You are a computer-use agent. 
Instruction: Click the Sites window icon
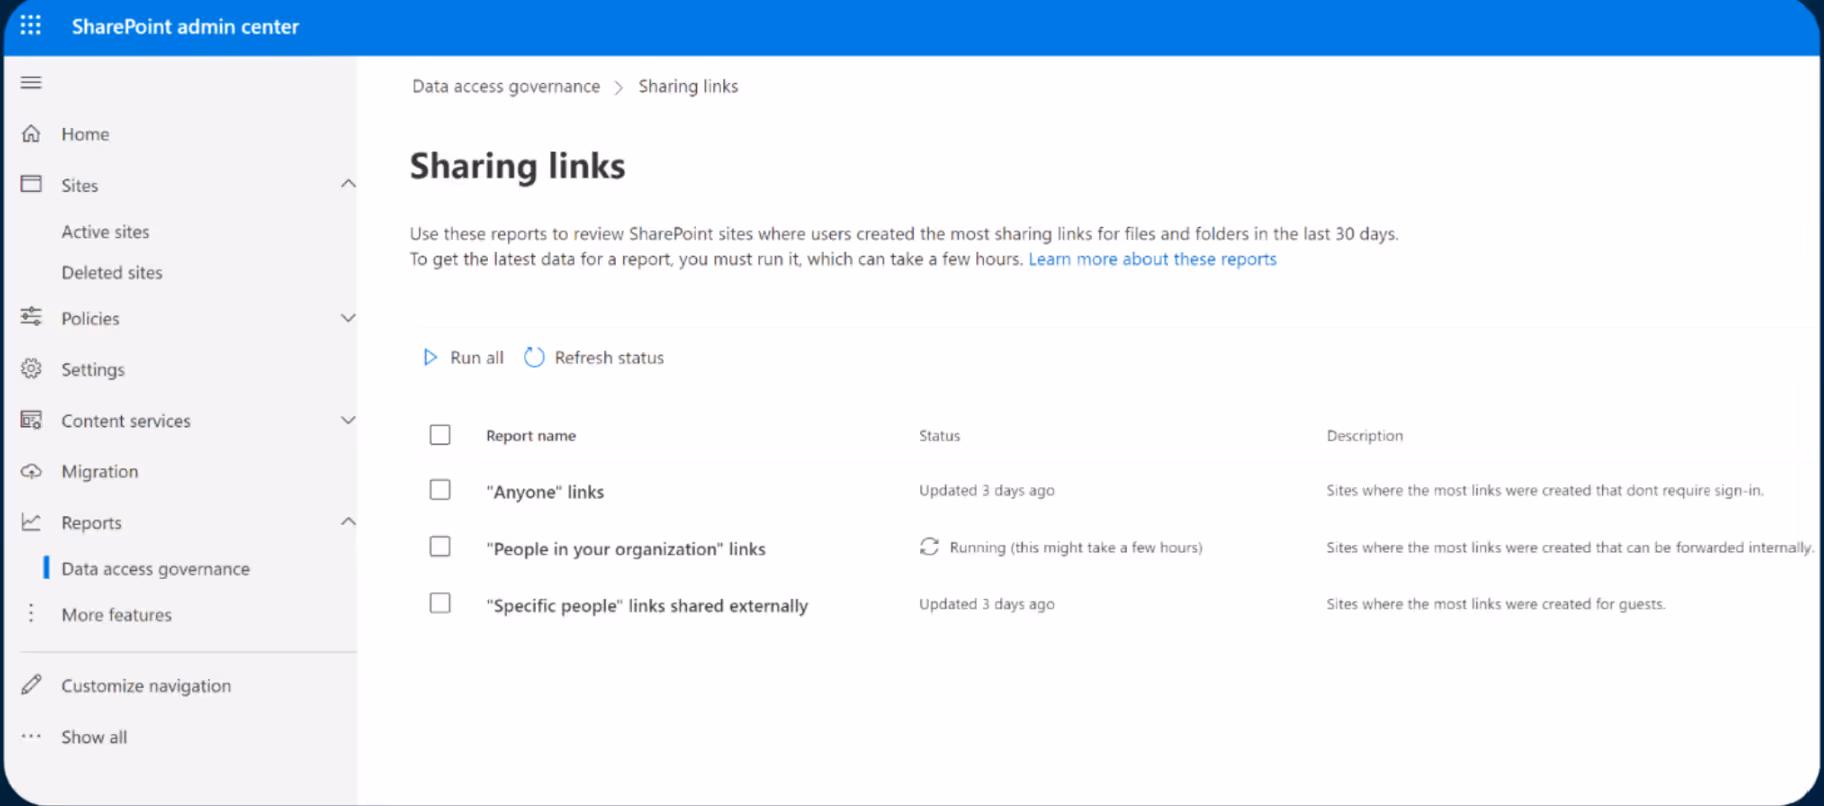pos(31,184)
